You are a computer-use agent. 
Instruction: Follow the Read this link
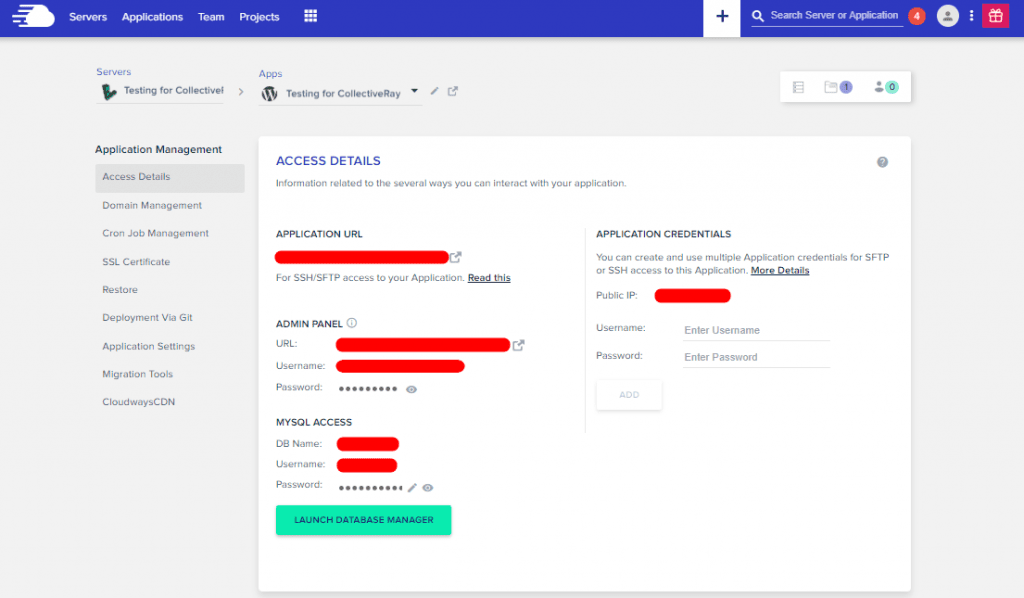tap(489, 278)
